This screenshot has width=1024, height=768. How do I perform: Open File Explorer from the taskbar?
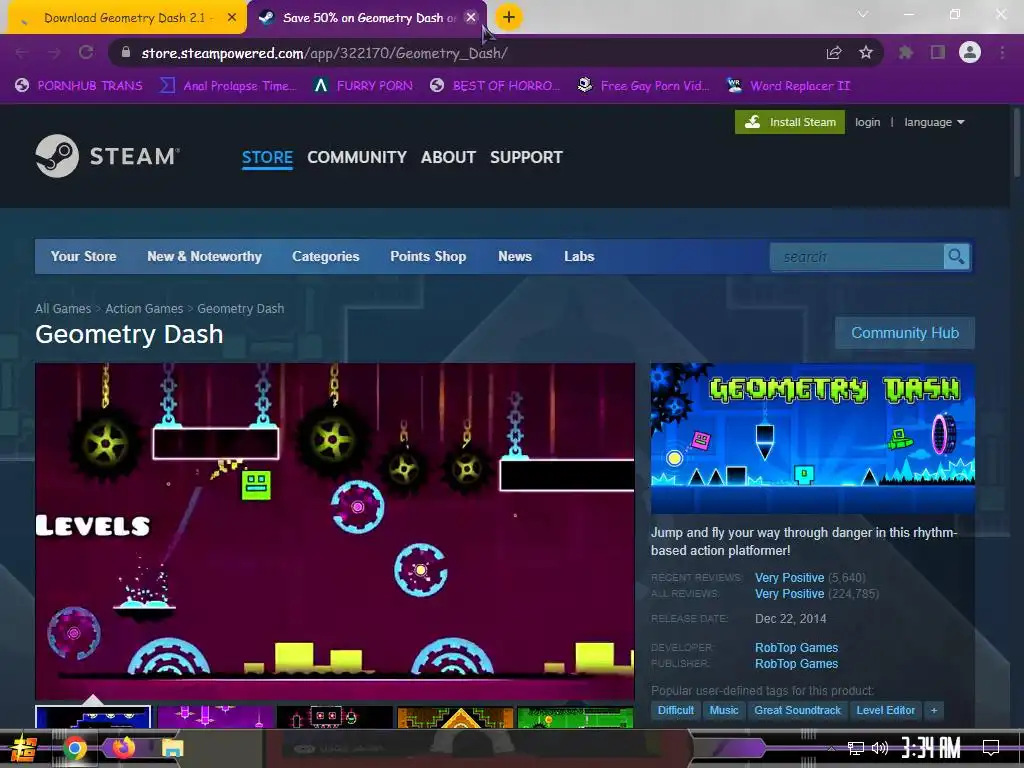[x=172, y=748]
